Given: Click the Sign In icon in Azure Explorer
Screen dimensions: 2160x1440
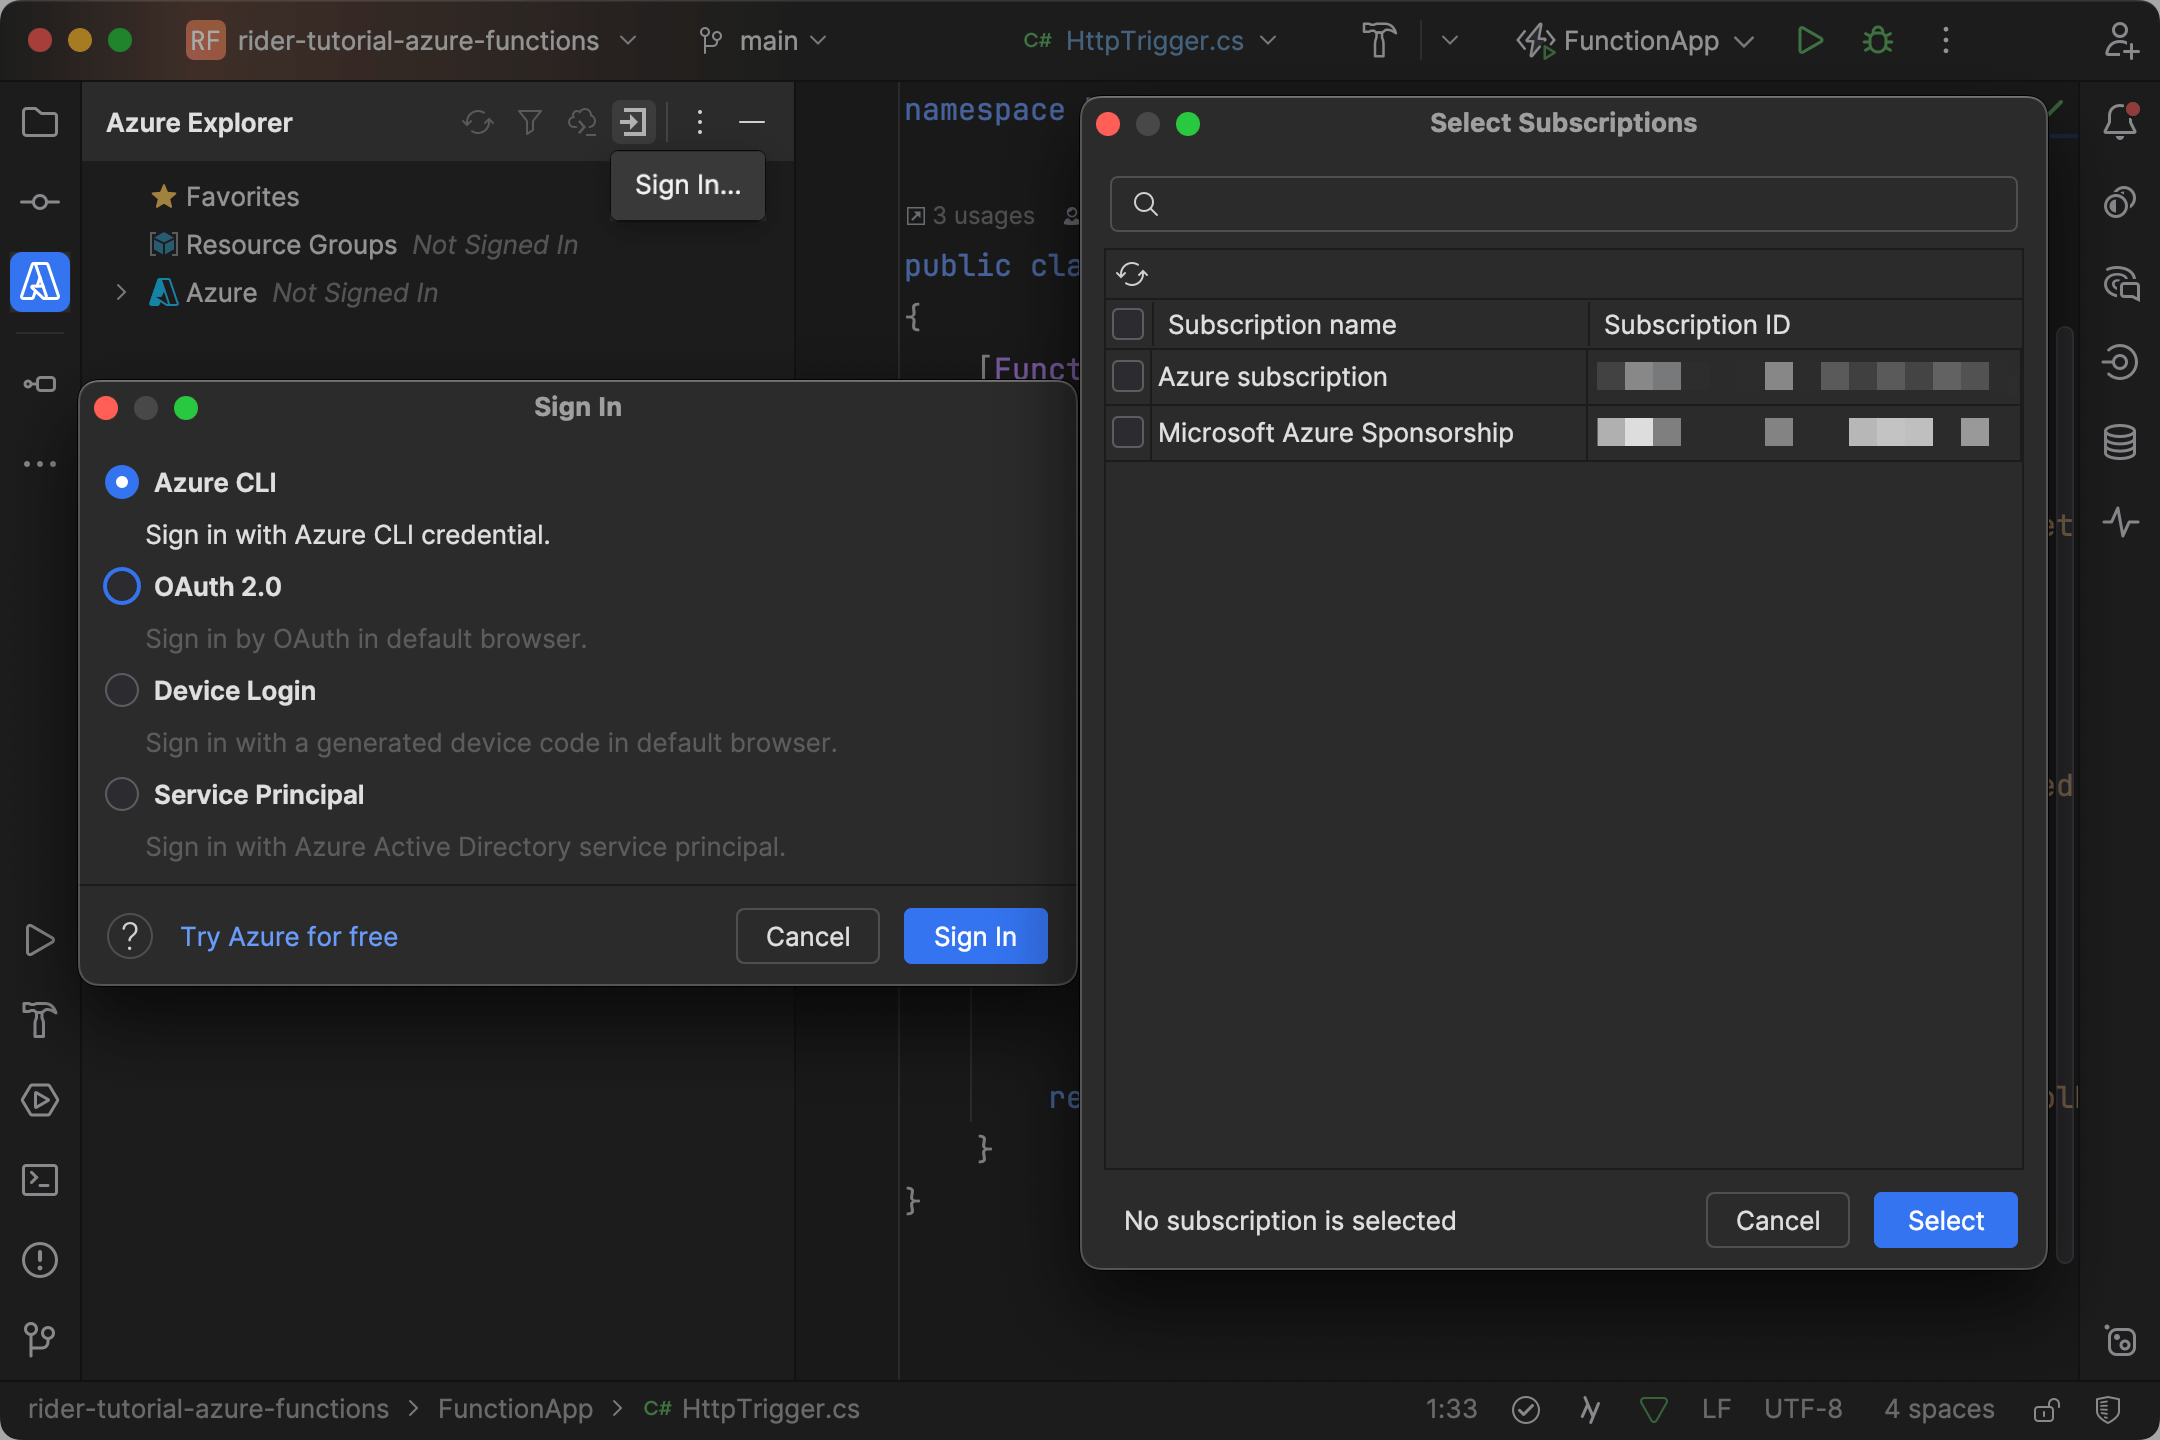Looking at the screenshot, I should click(x=633, y=122).
